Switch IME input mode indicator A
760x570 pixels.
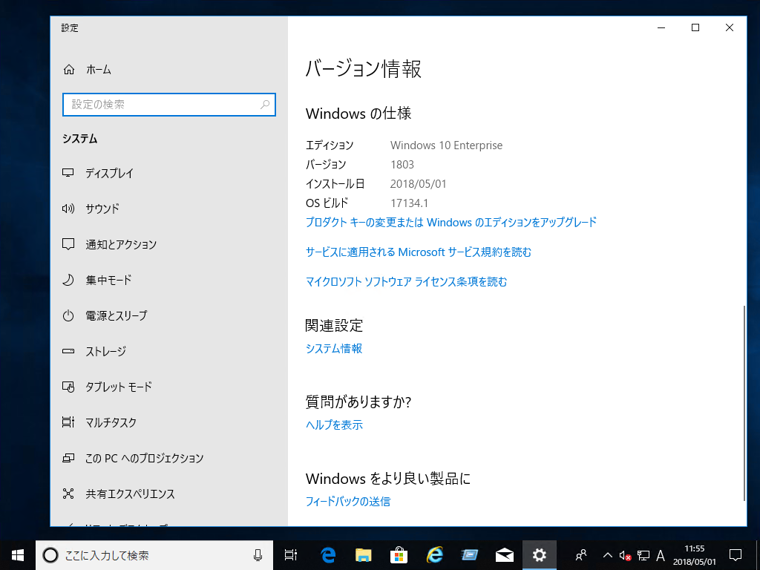click(x=660, y=555)
